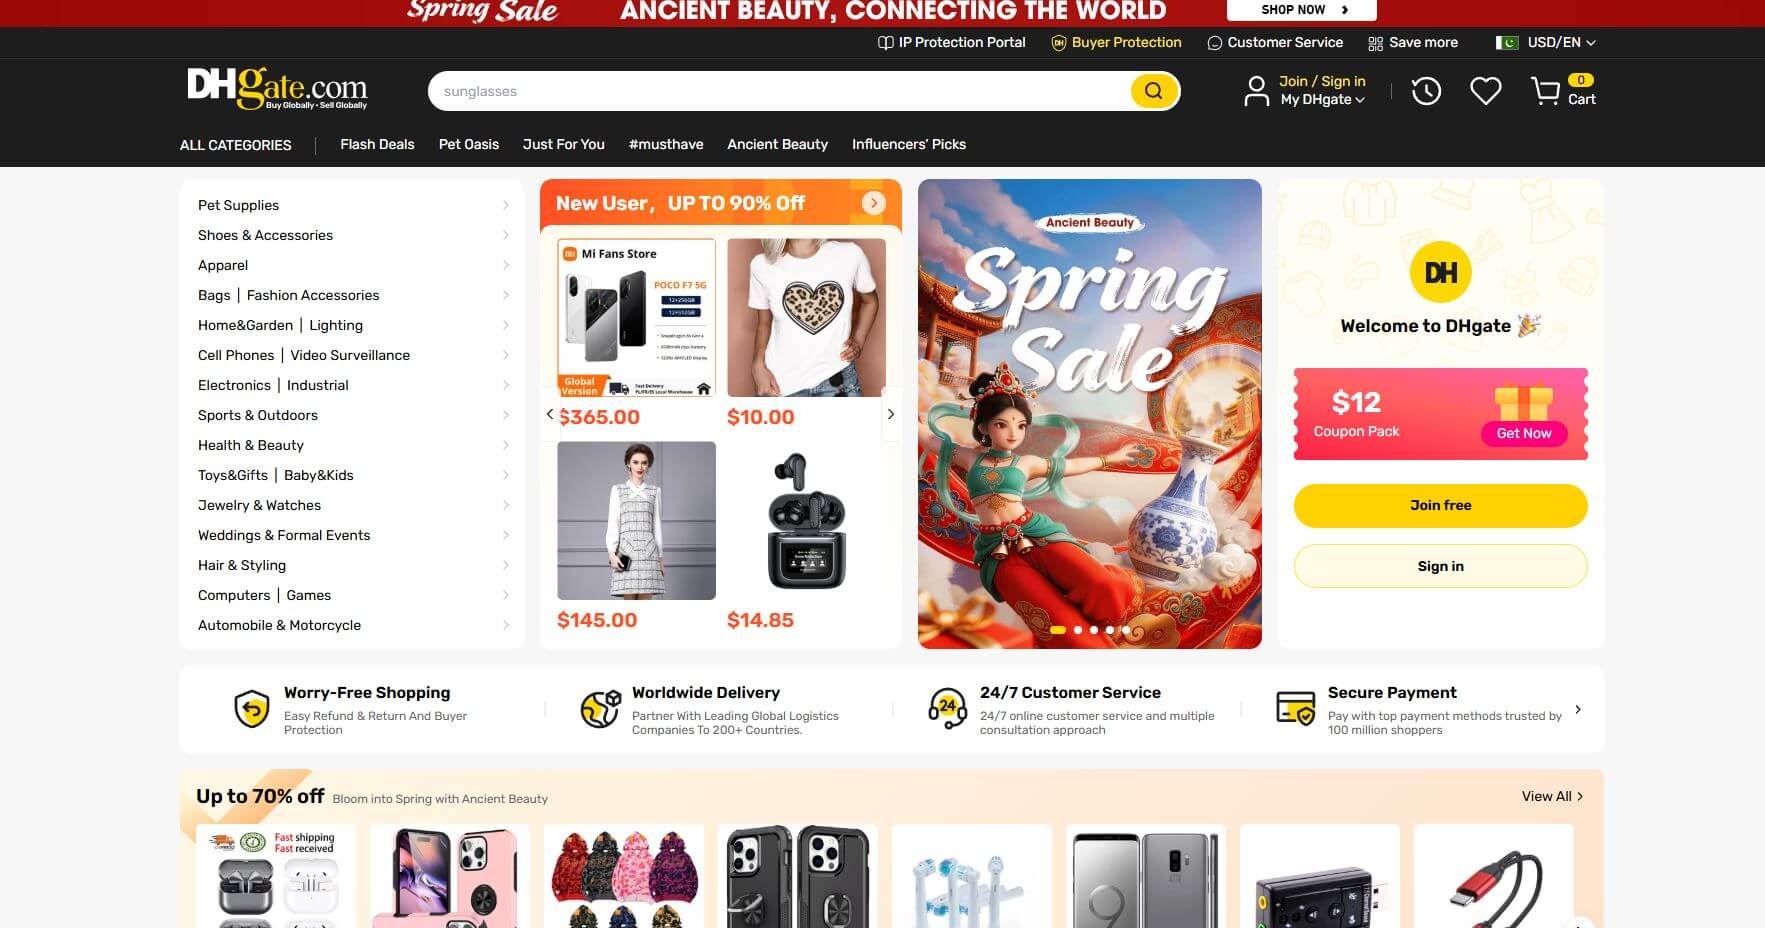Open the View All link

pos(1552,796)
